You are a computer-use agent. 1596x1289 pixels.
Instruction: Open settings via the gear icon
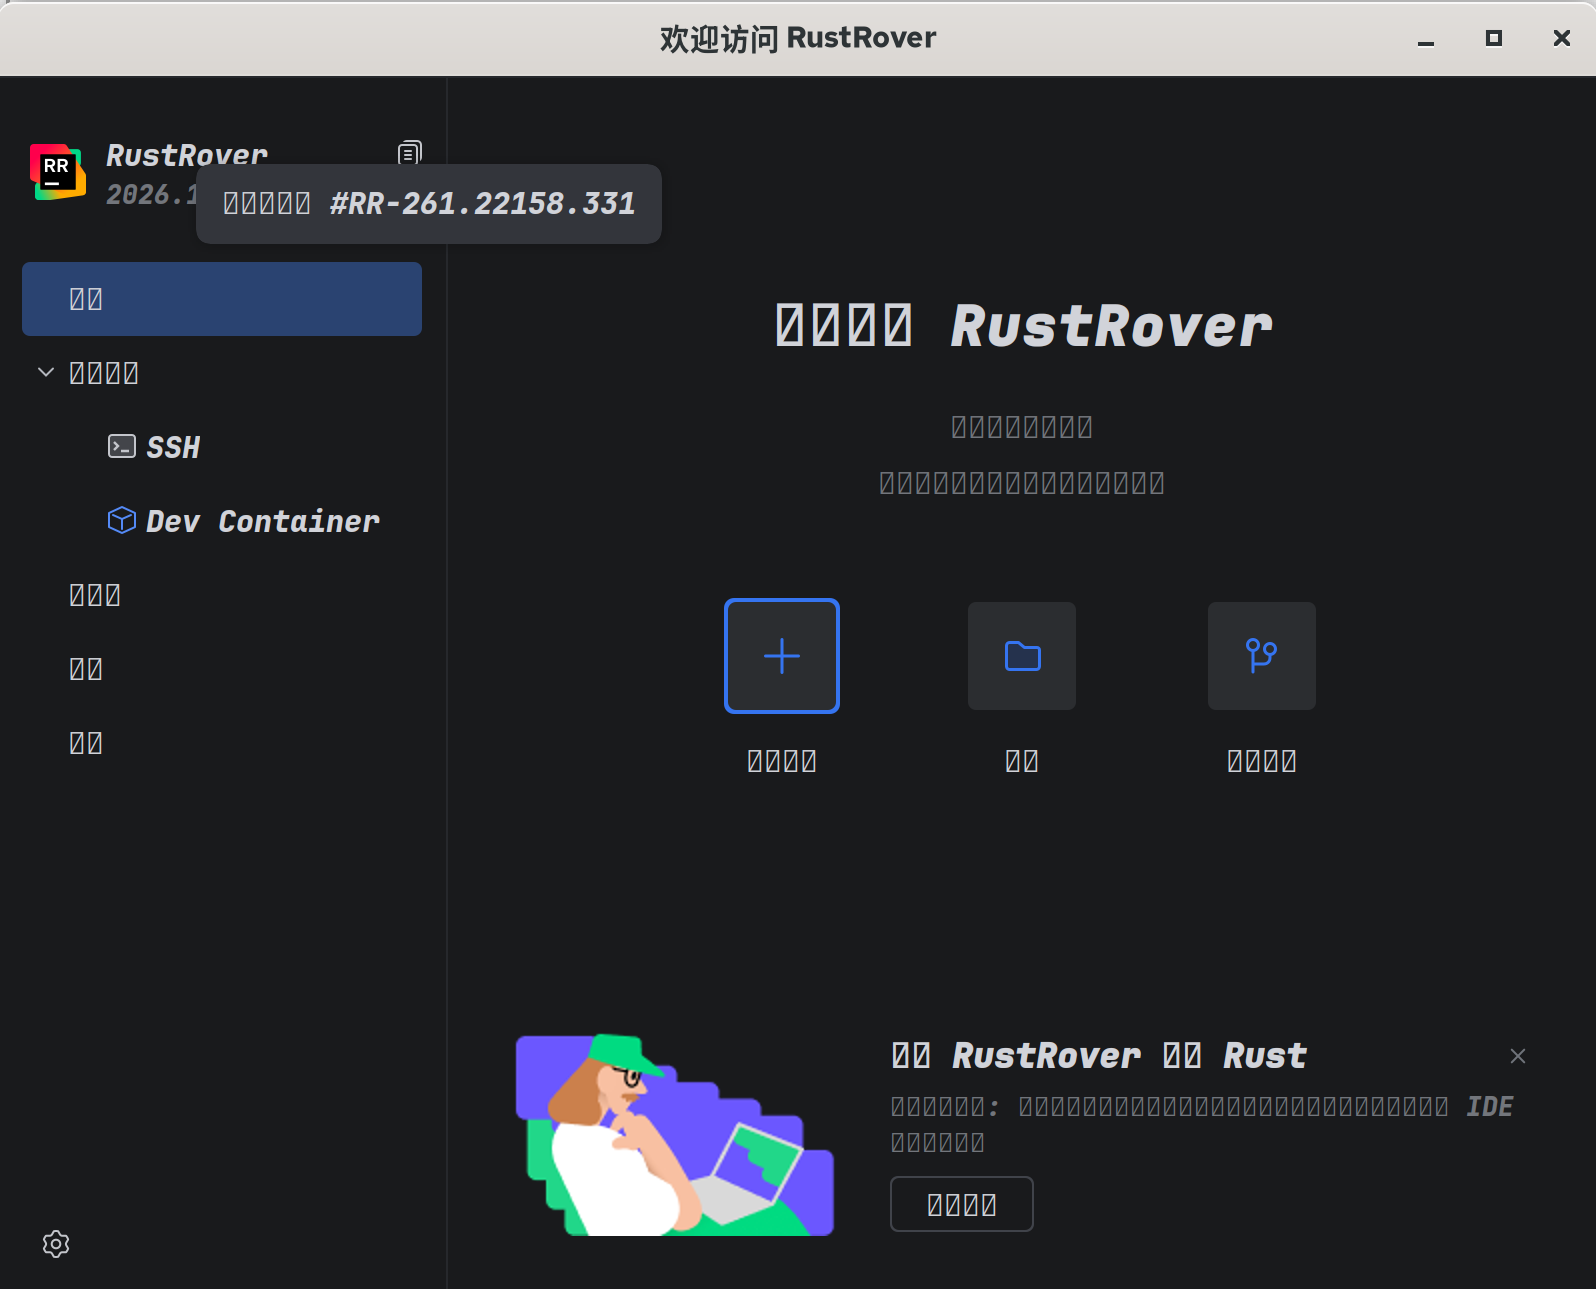[x=56, y=1243]
